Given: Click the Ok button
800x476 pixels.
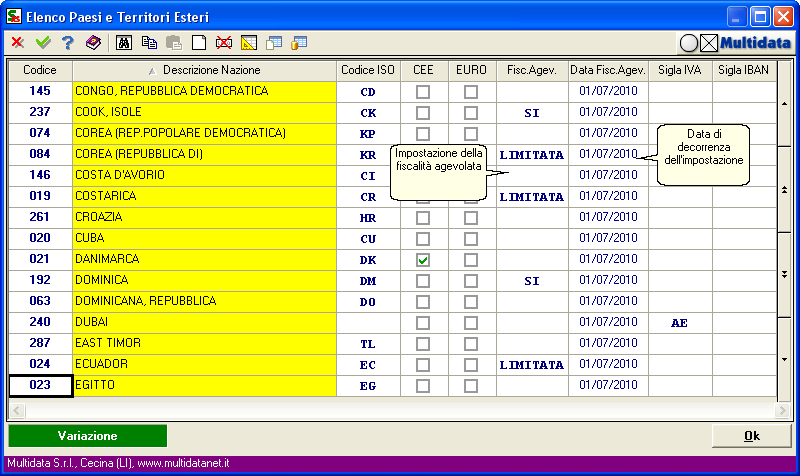Looking at the screenshot, I should point(752,436).
